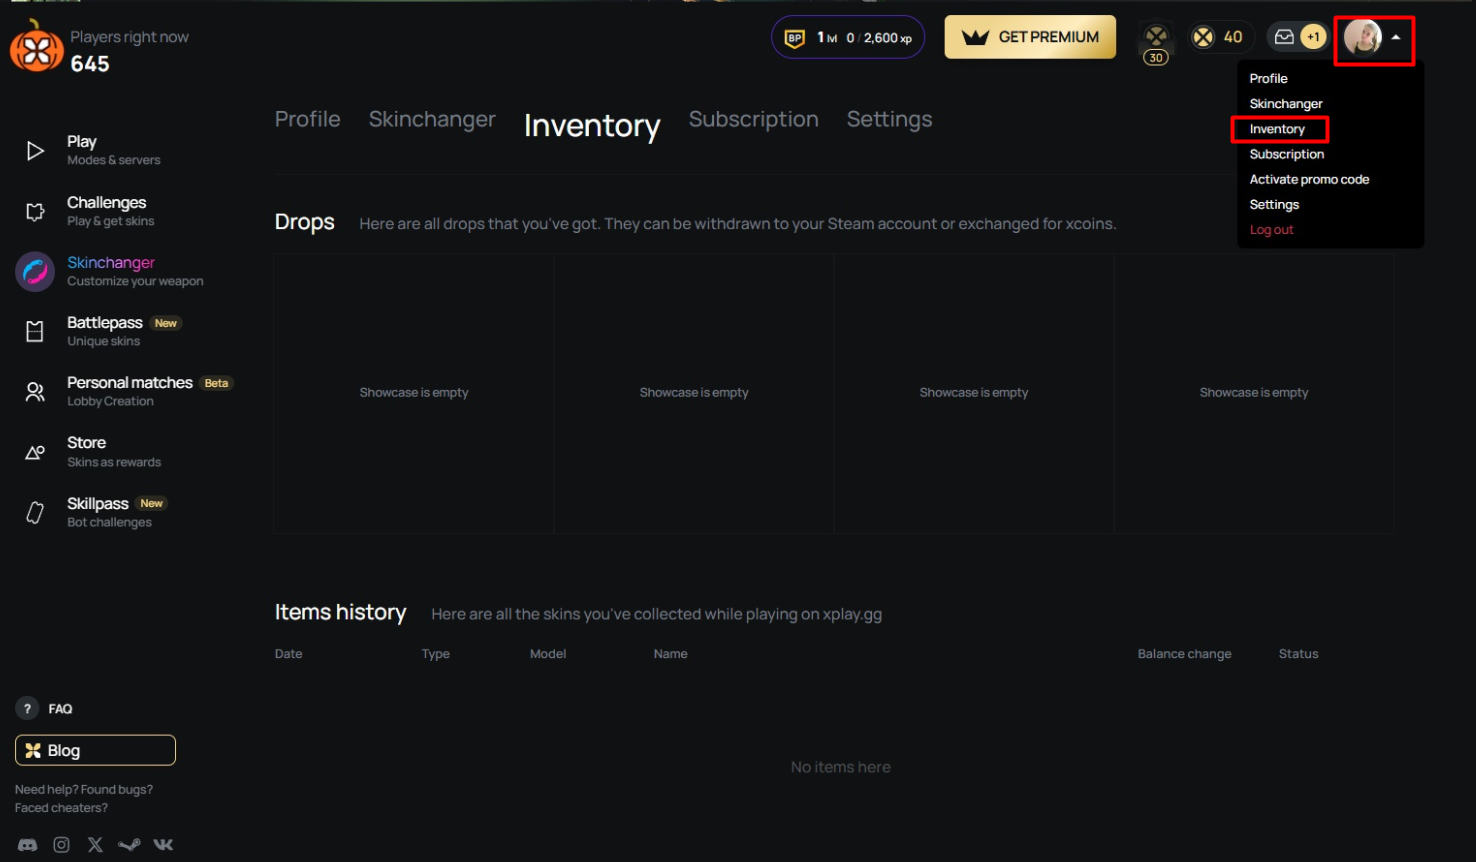Open FAQ question mark icon
The image size is (1476, 862).
(27, 709)
